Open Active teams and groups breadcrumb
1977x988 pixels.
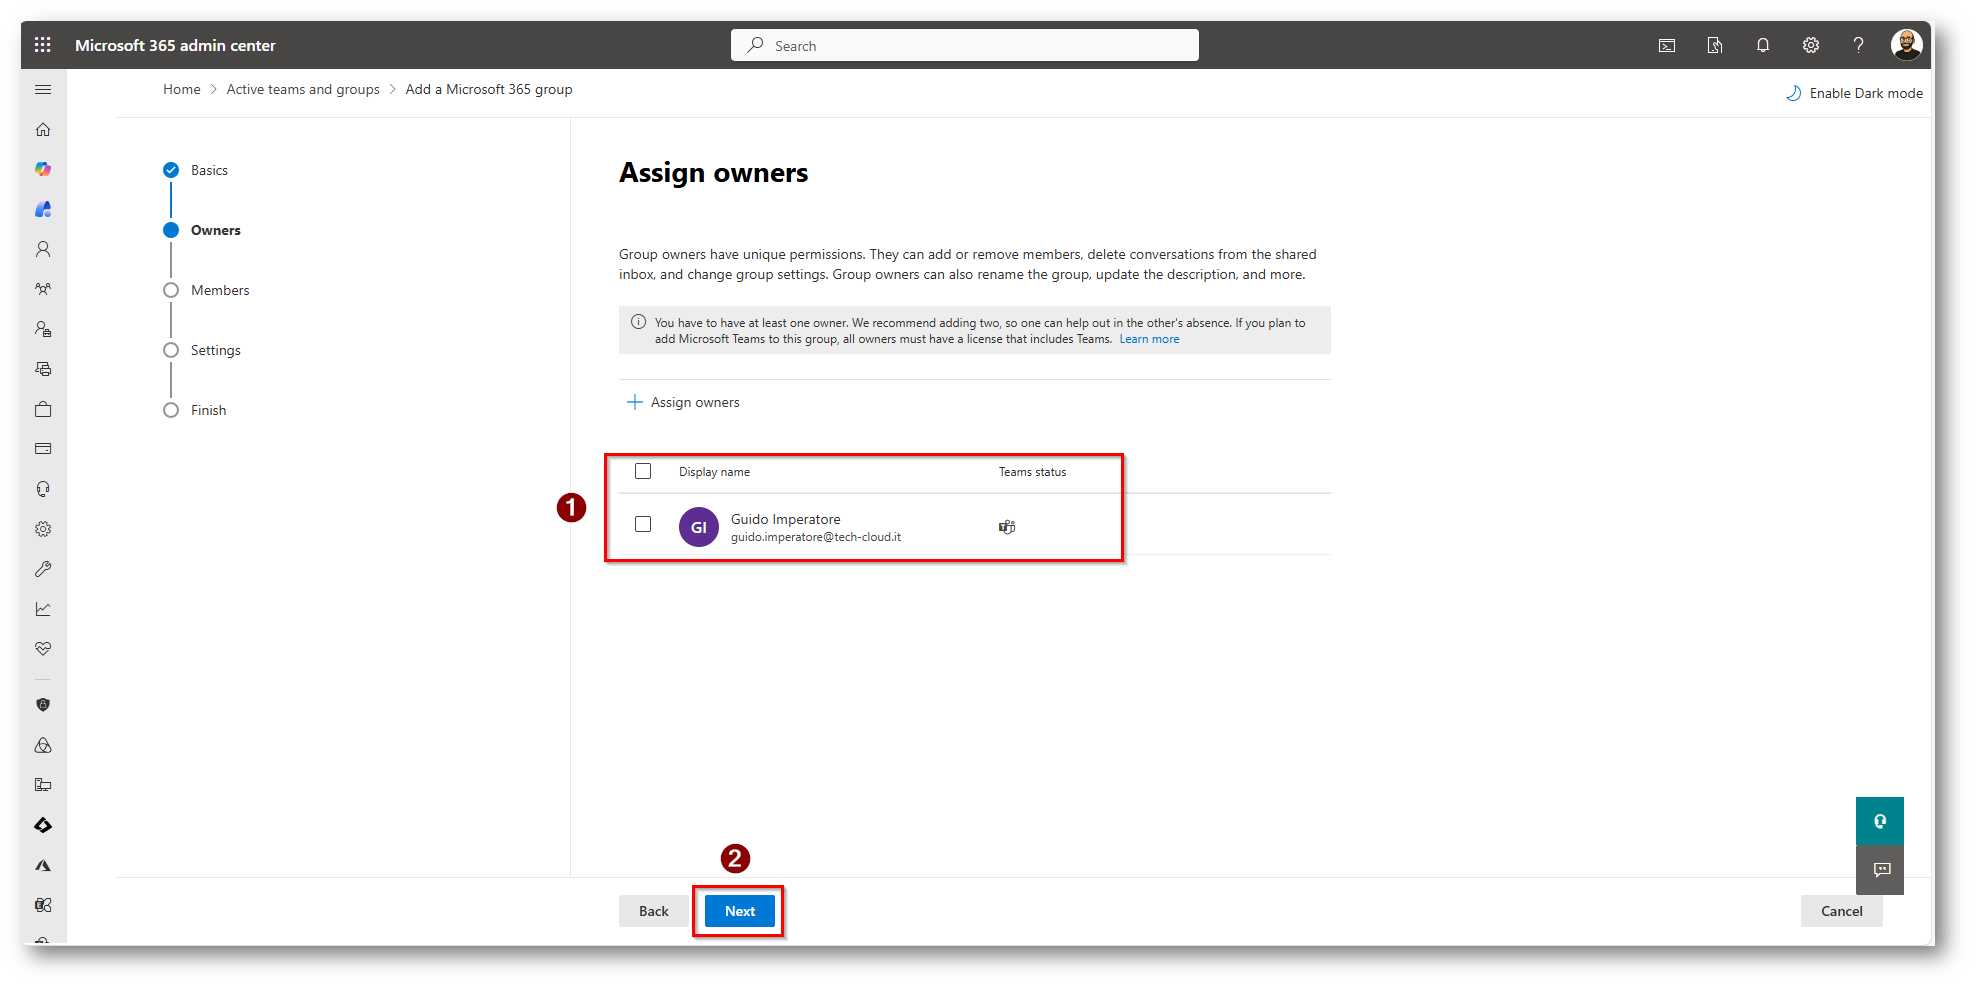coord(303,89)
